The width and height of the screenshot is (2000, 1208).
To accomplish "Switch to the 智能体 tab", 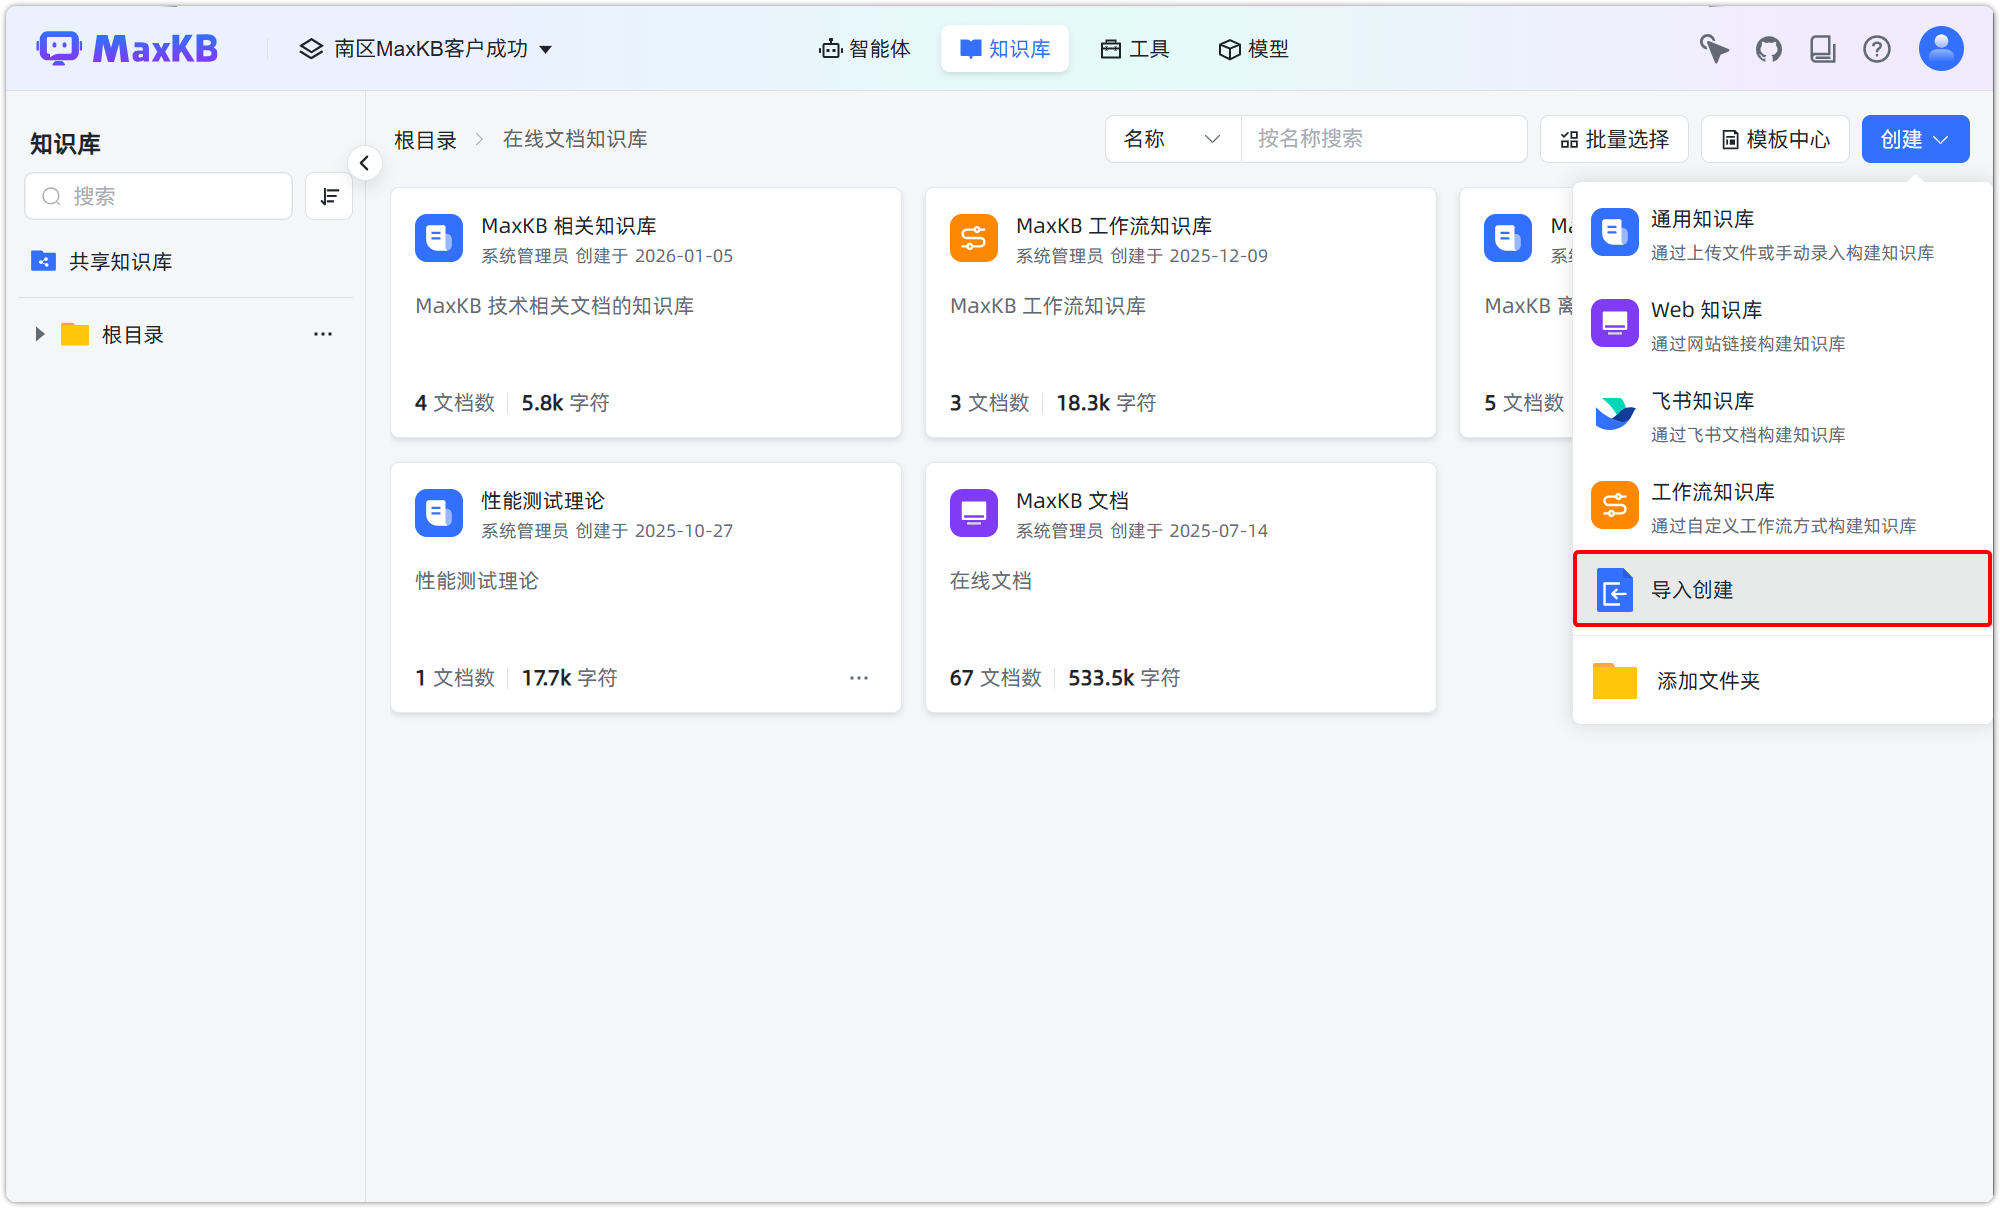I will tap(865, 49).
